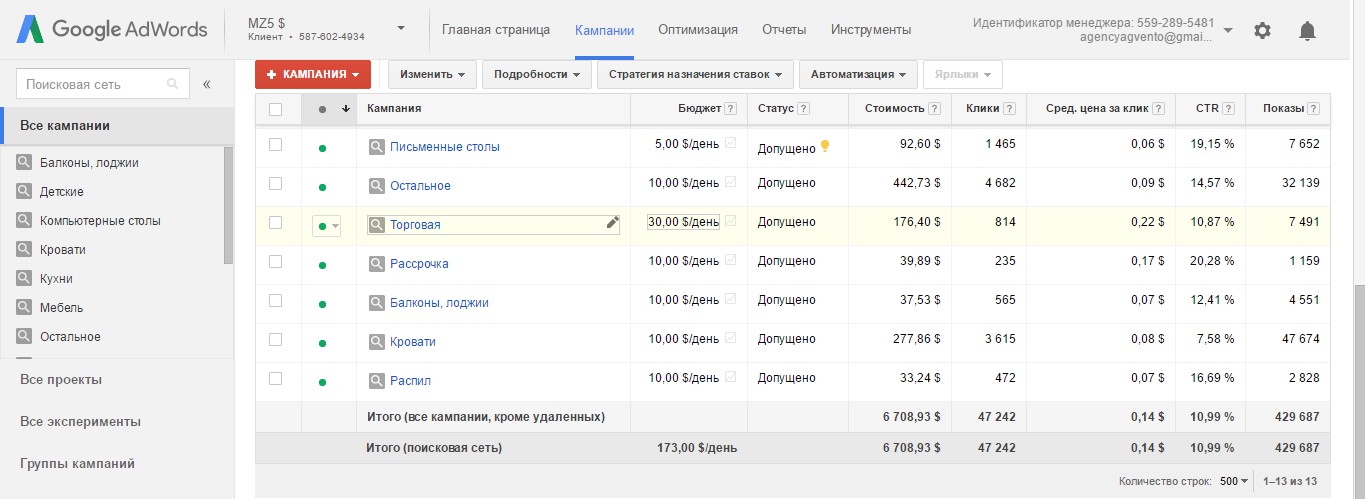The width and height of the screenshot is (1365, 499).
Task: Click search campaign icon beside Письменные столы
Action: click(x=376, y=147)
